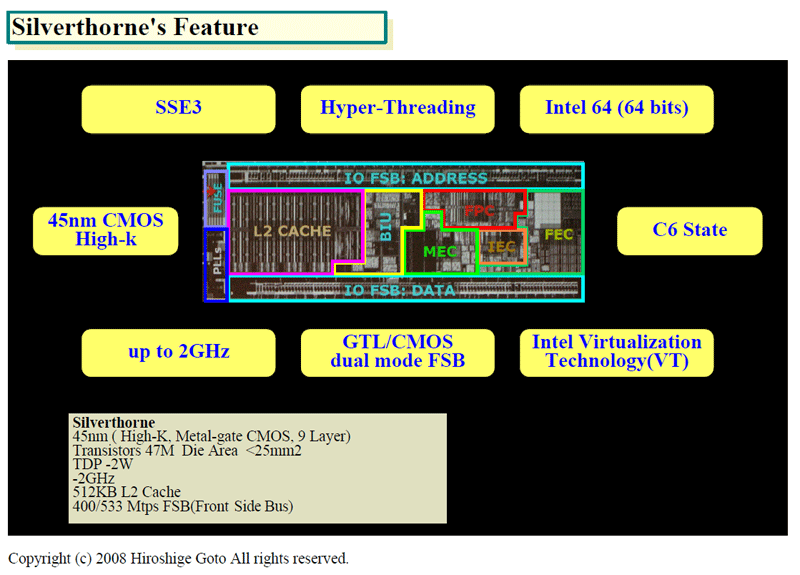Click the 45nm High-K Metal-gate CMOS line
This screenshot has width=800, height=575.
(x=212, y=436)
